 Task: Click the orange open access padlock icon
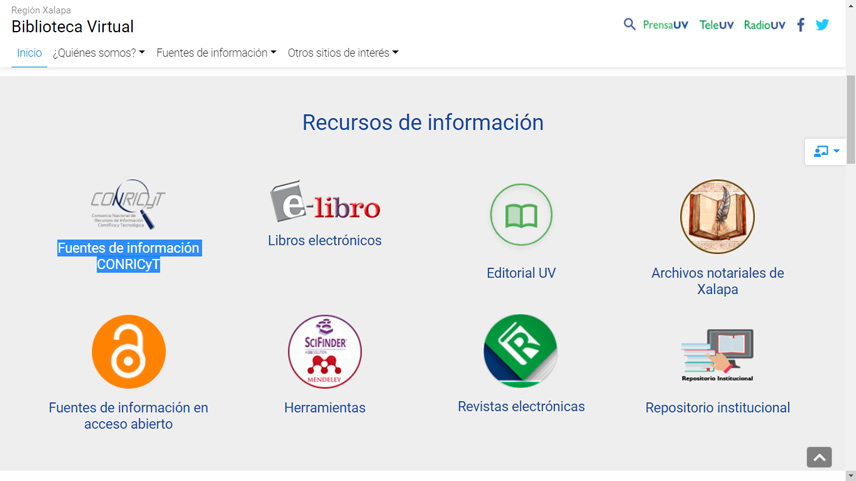coord(128,352)
